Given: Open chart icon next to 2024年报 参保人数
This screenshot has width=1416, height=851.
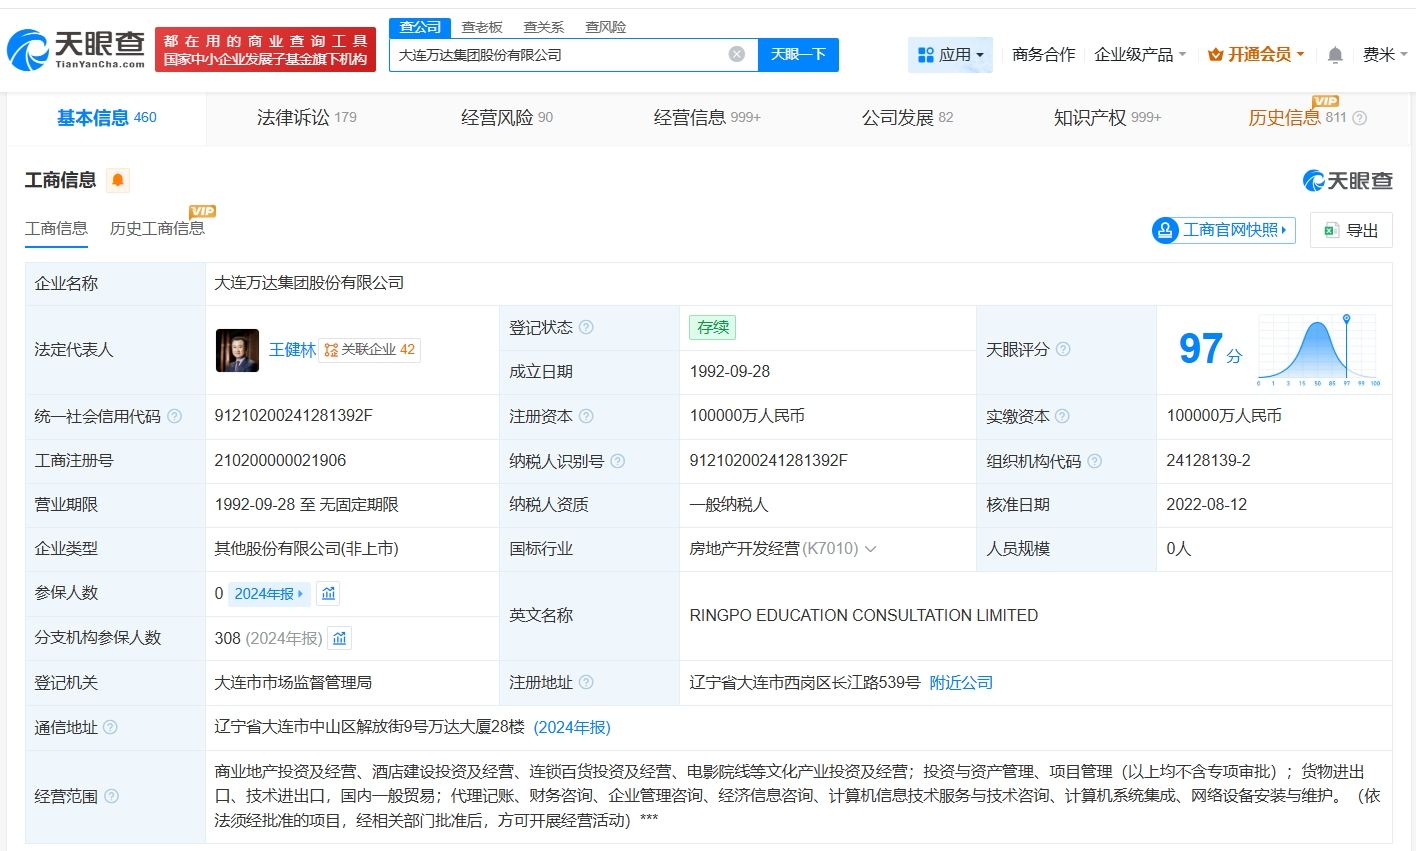Looking at the screenshot, I should click(x=328, y=593).
